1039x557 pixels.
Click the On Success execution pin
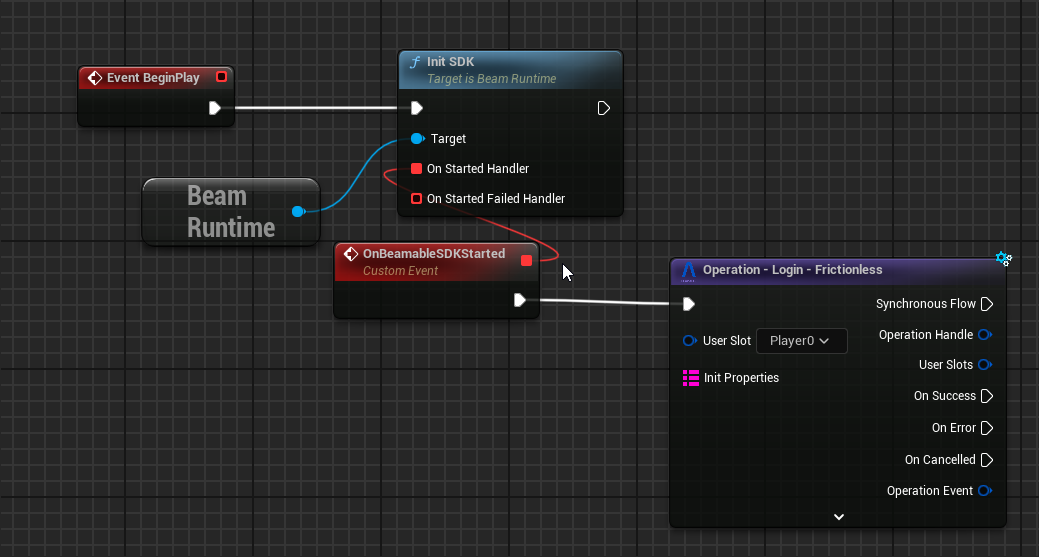(986, 396)
